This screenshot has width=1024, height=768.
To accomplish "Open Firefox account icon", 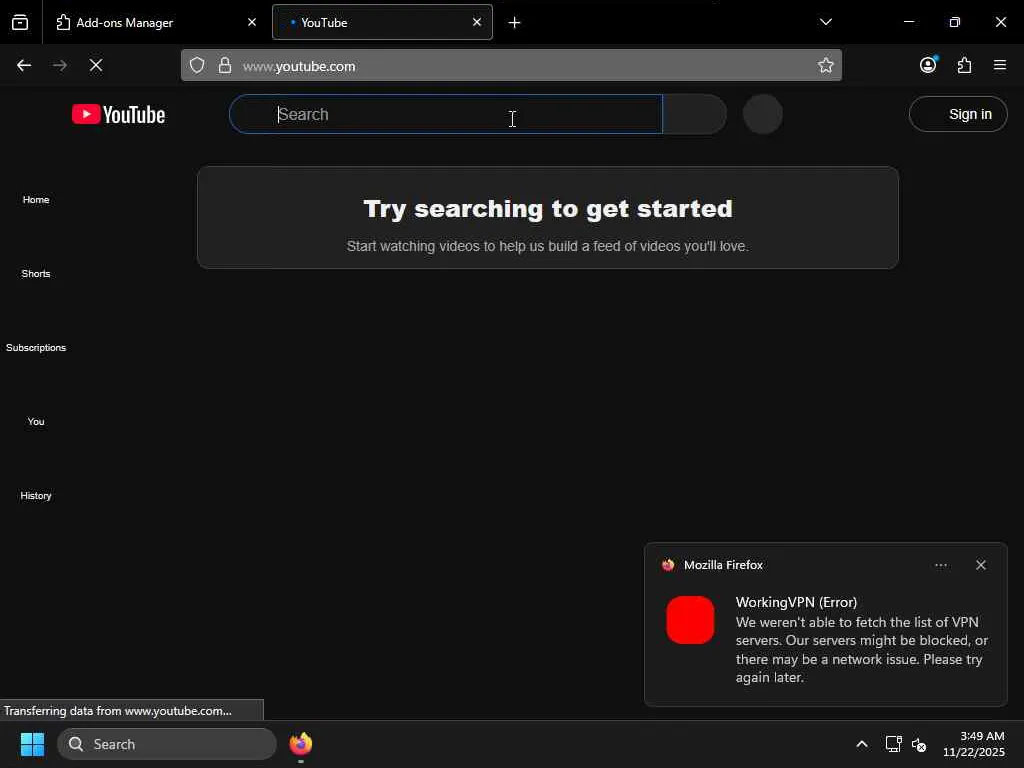I will (928, 65).
